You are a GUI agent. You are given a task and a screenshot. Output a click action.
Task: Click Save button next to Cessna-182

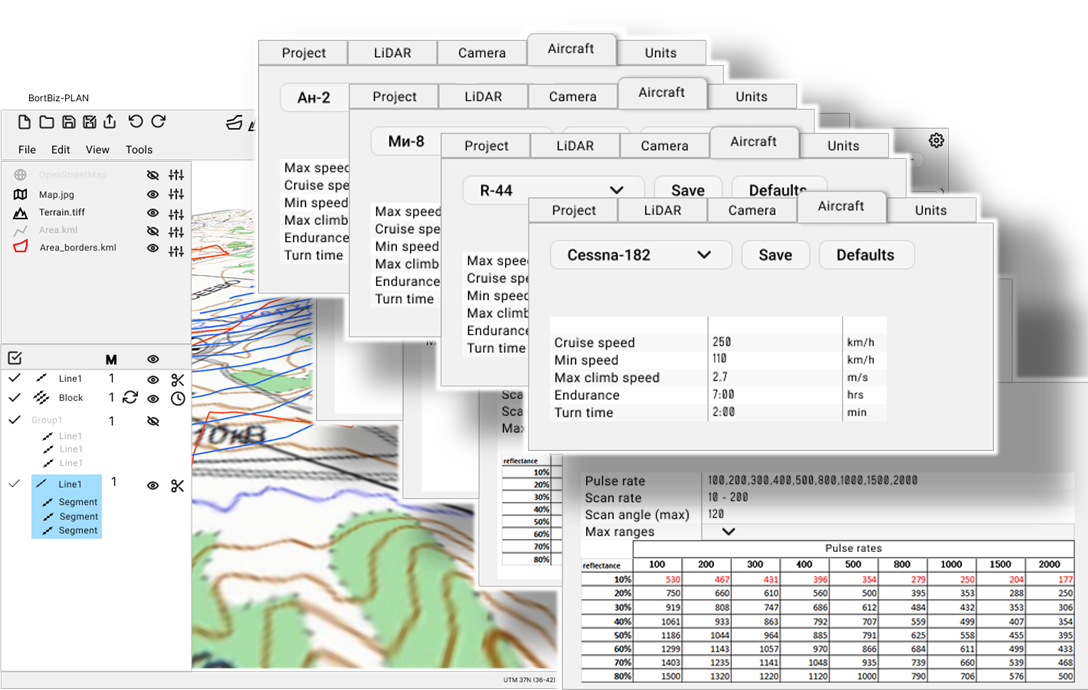coord(775,255)
